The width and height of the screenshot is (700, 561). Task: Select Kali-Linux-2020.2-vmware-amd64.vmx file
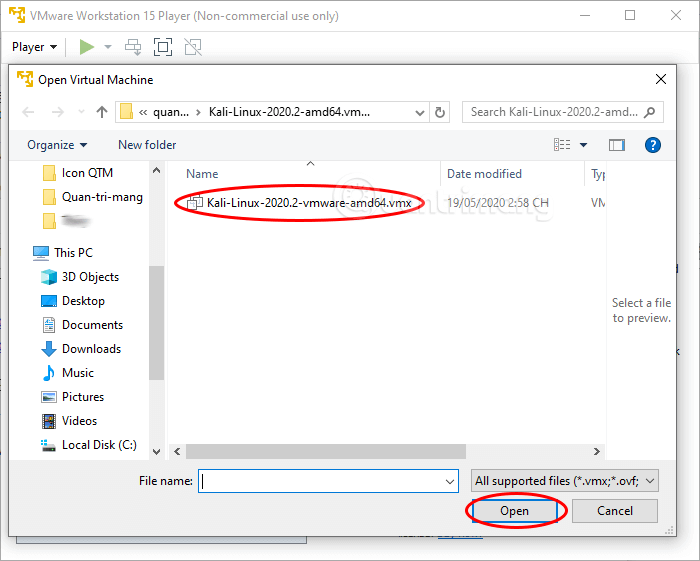pyautogui.click(x=309, y=203)
